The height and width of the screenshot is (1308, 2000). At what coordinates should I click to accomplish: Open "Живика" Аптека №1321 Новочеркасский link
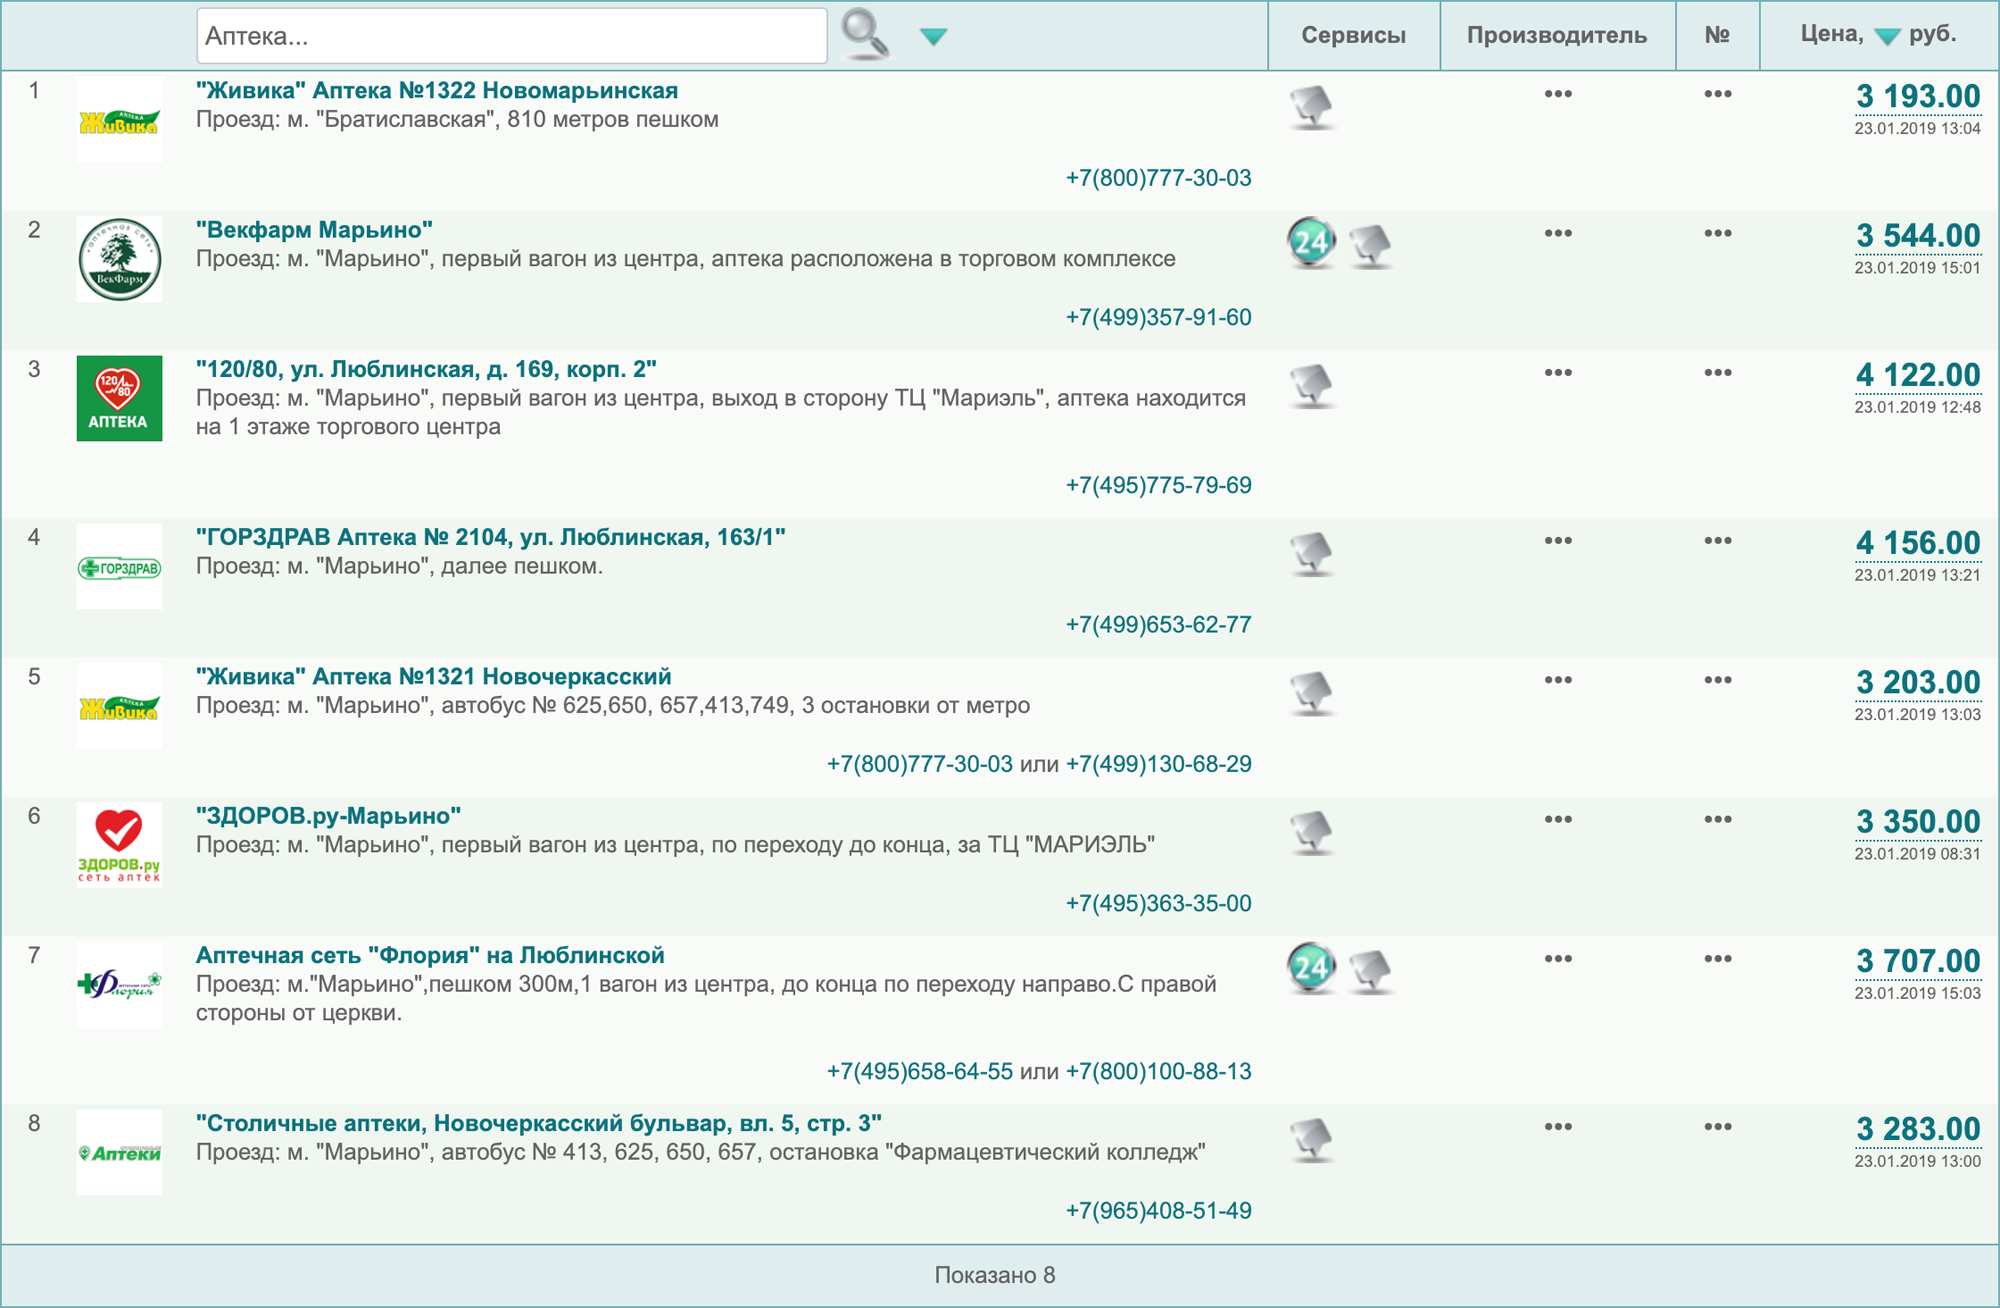click(x=433, y=676)
